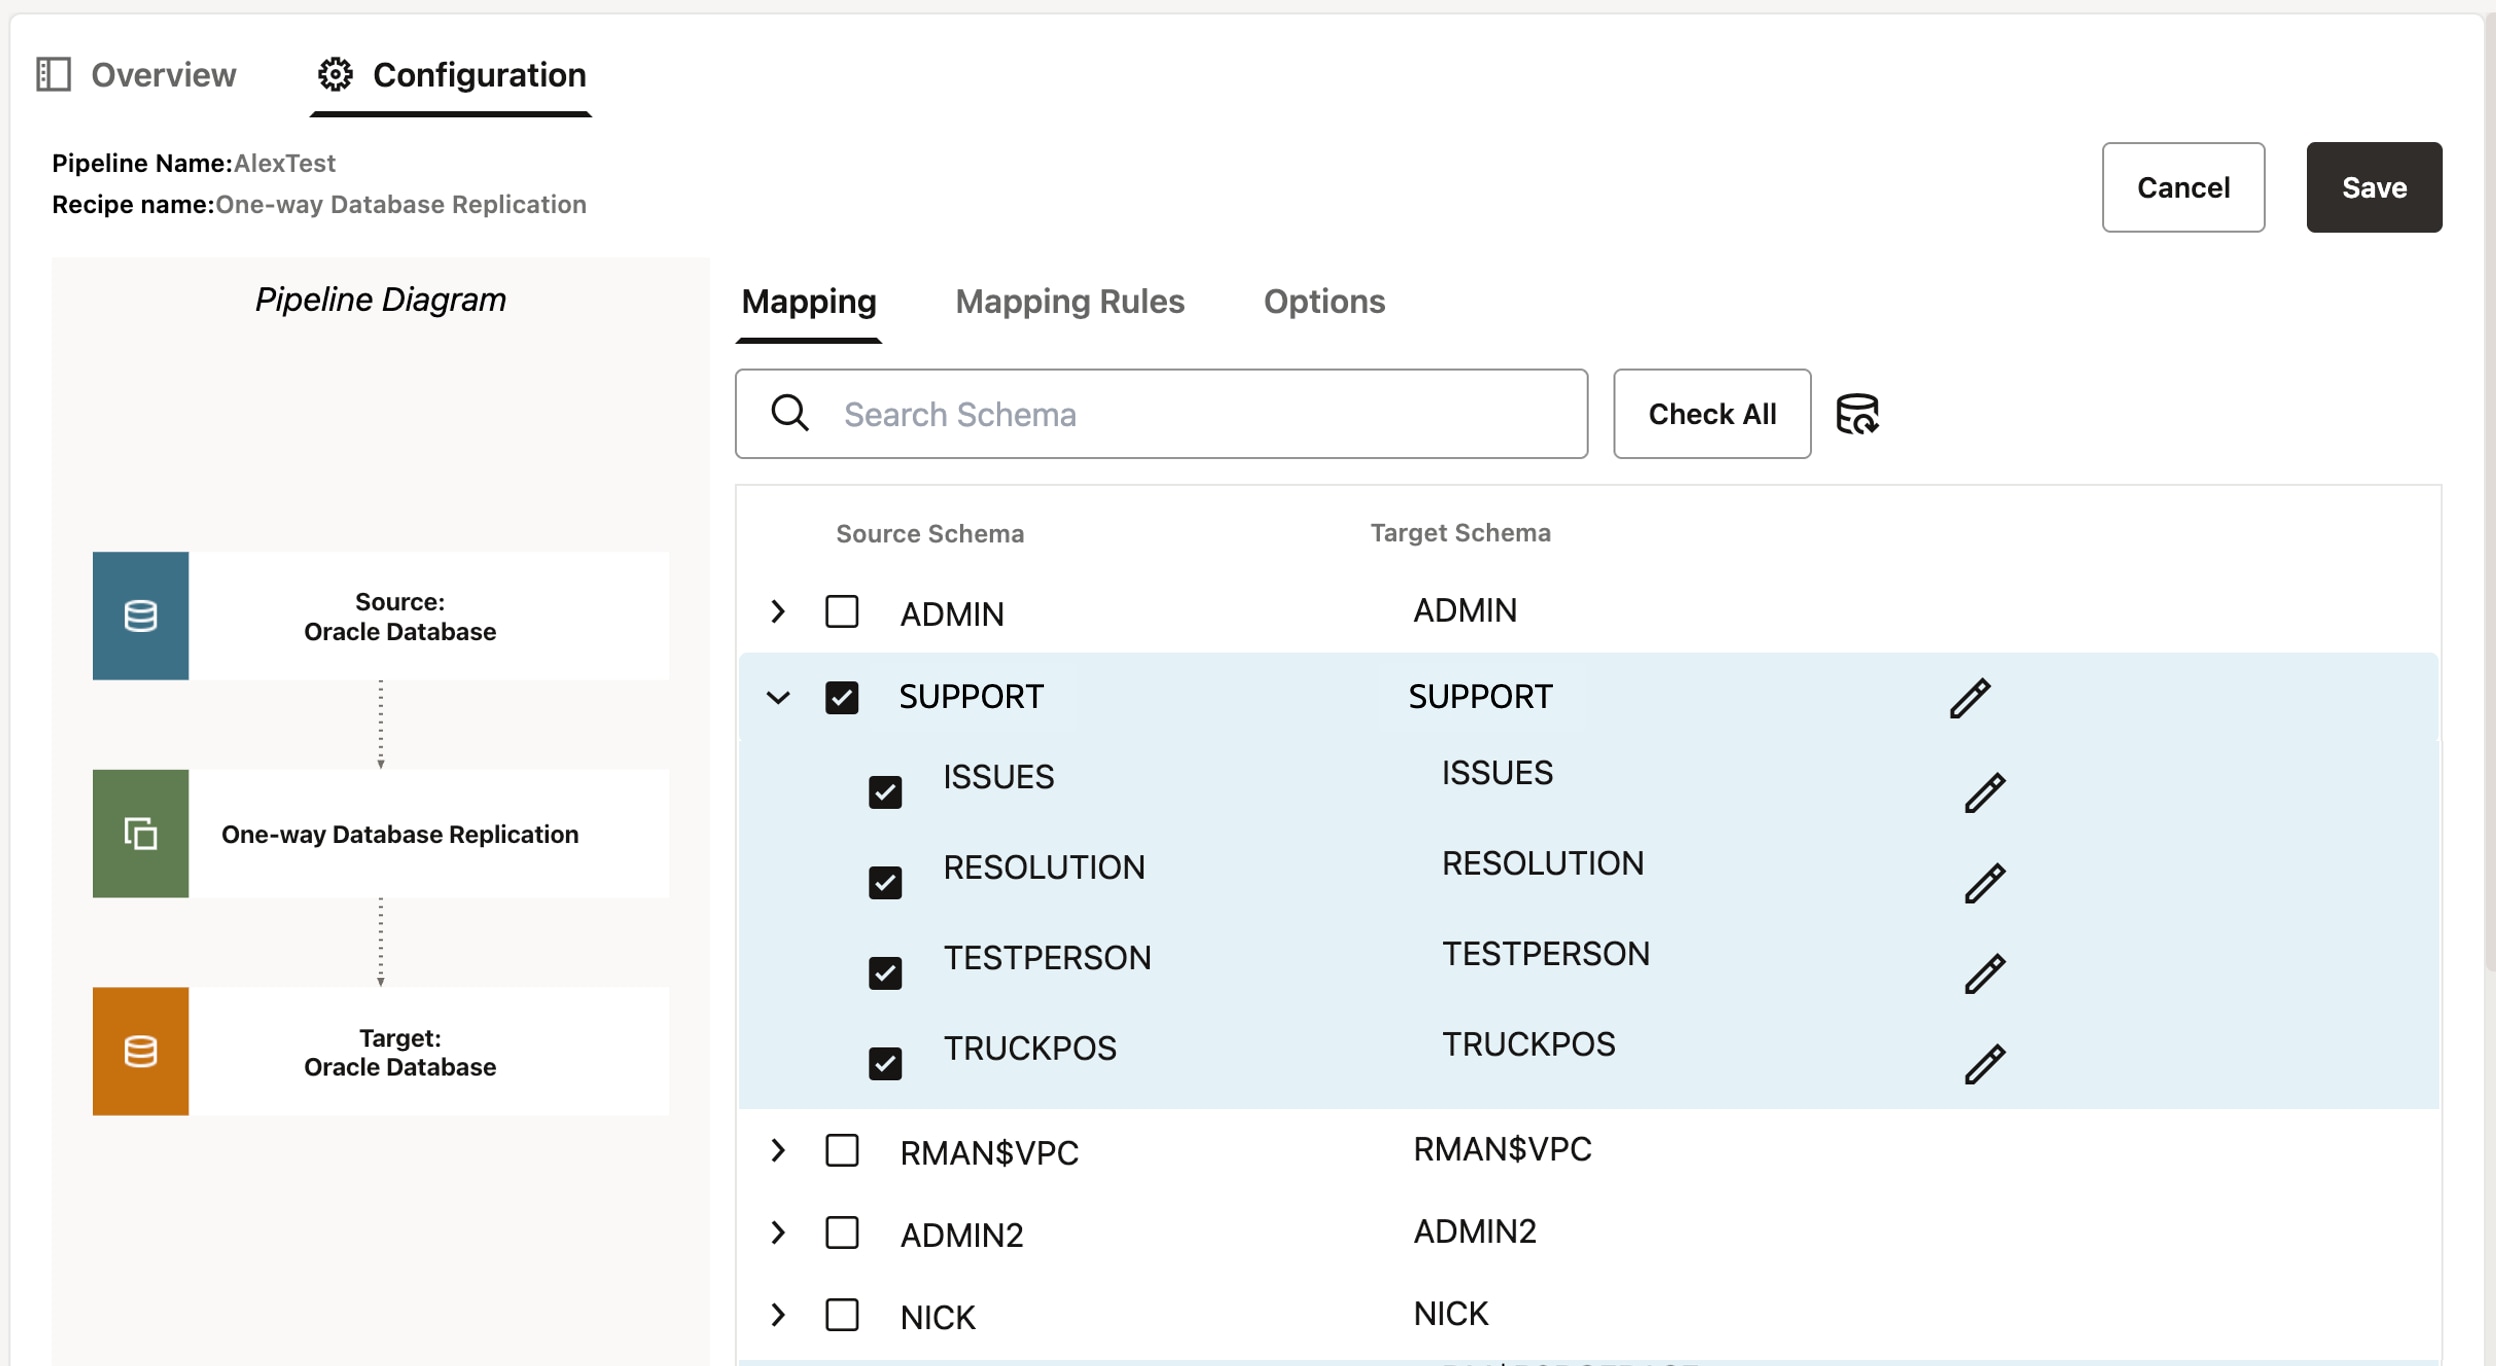The image size is (2496, 1366).
Task: Click the ADMIN target schema name
Action: coord(1465,611)
